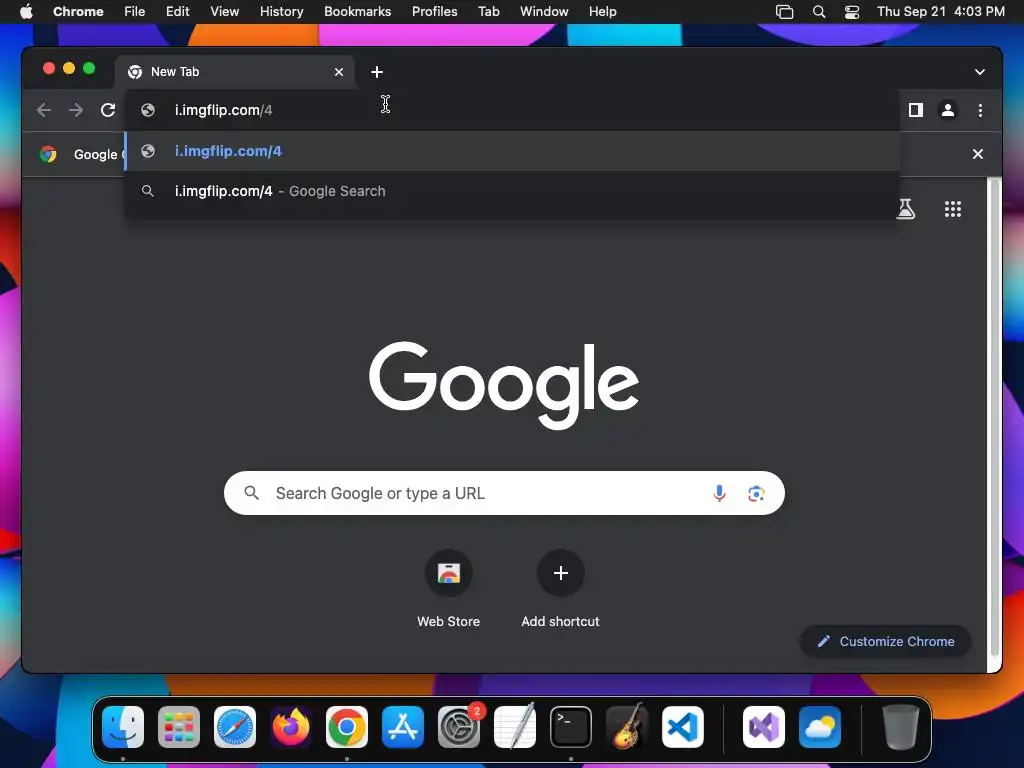Screen dimensions: 1024x768
Task: Open System Settings from the Dock
Action: 459,727
